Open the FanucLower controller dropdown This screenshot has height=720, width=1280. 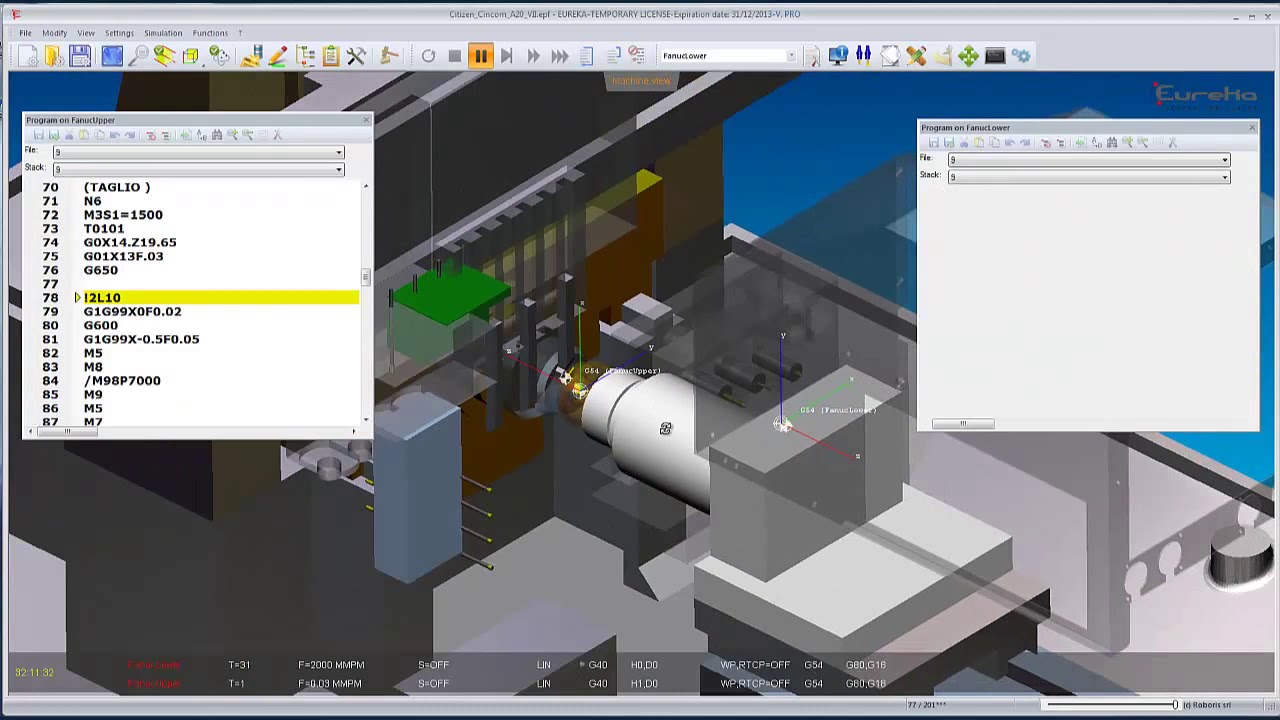pyautogui.click(x=791, y=56)
